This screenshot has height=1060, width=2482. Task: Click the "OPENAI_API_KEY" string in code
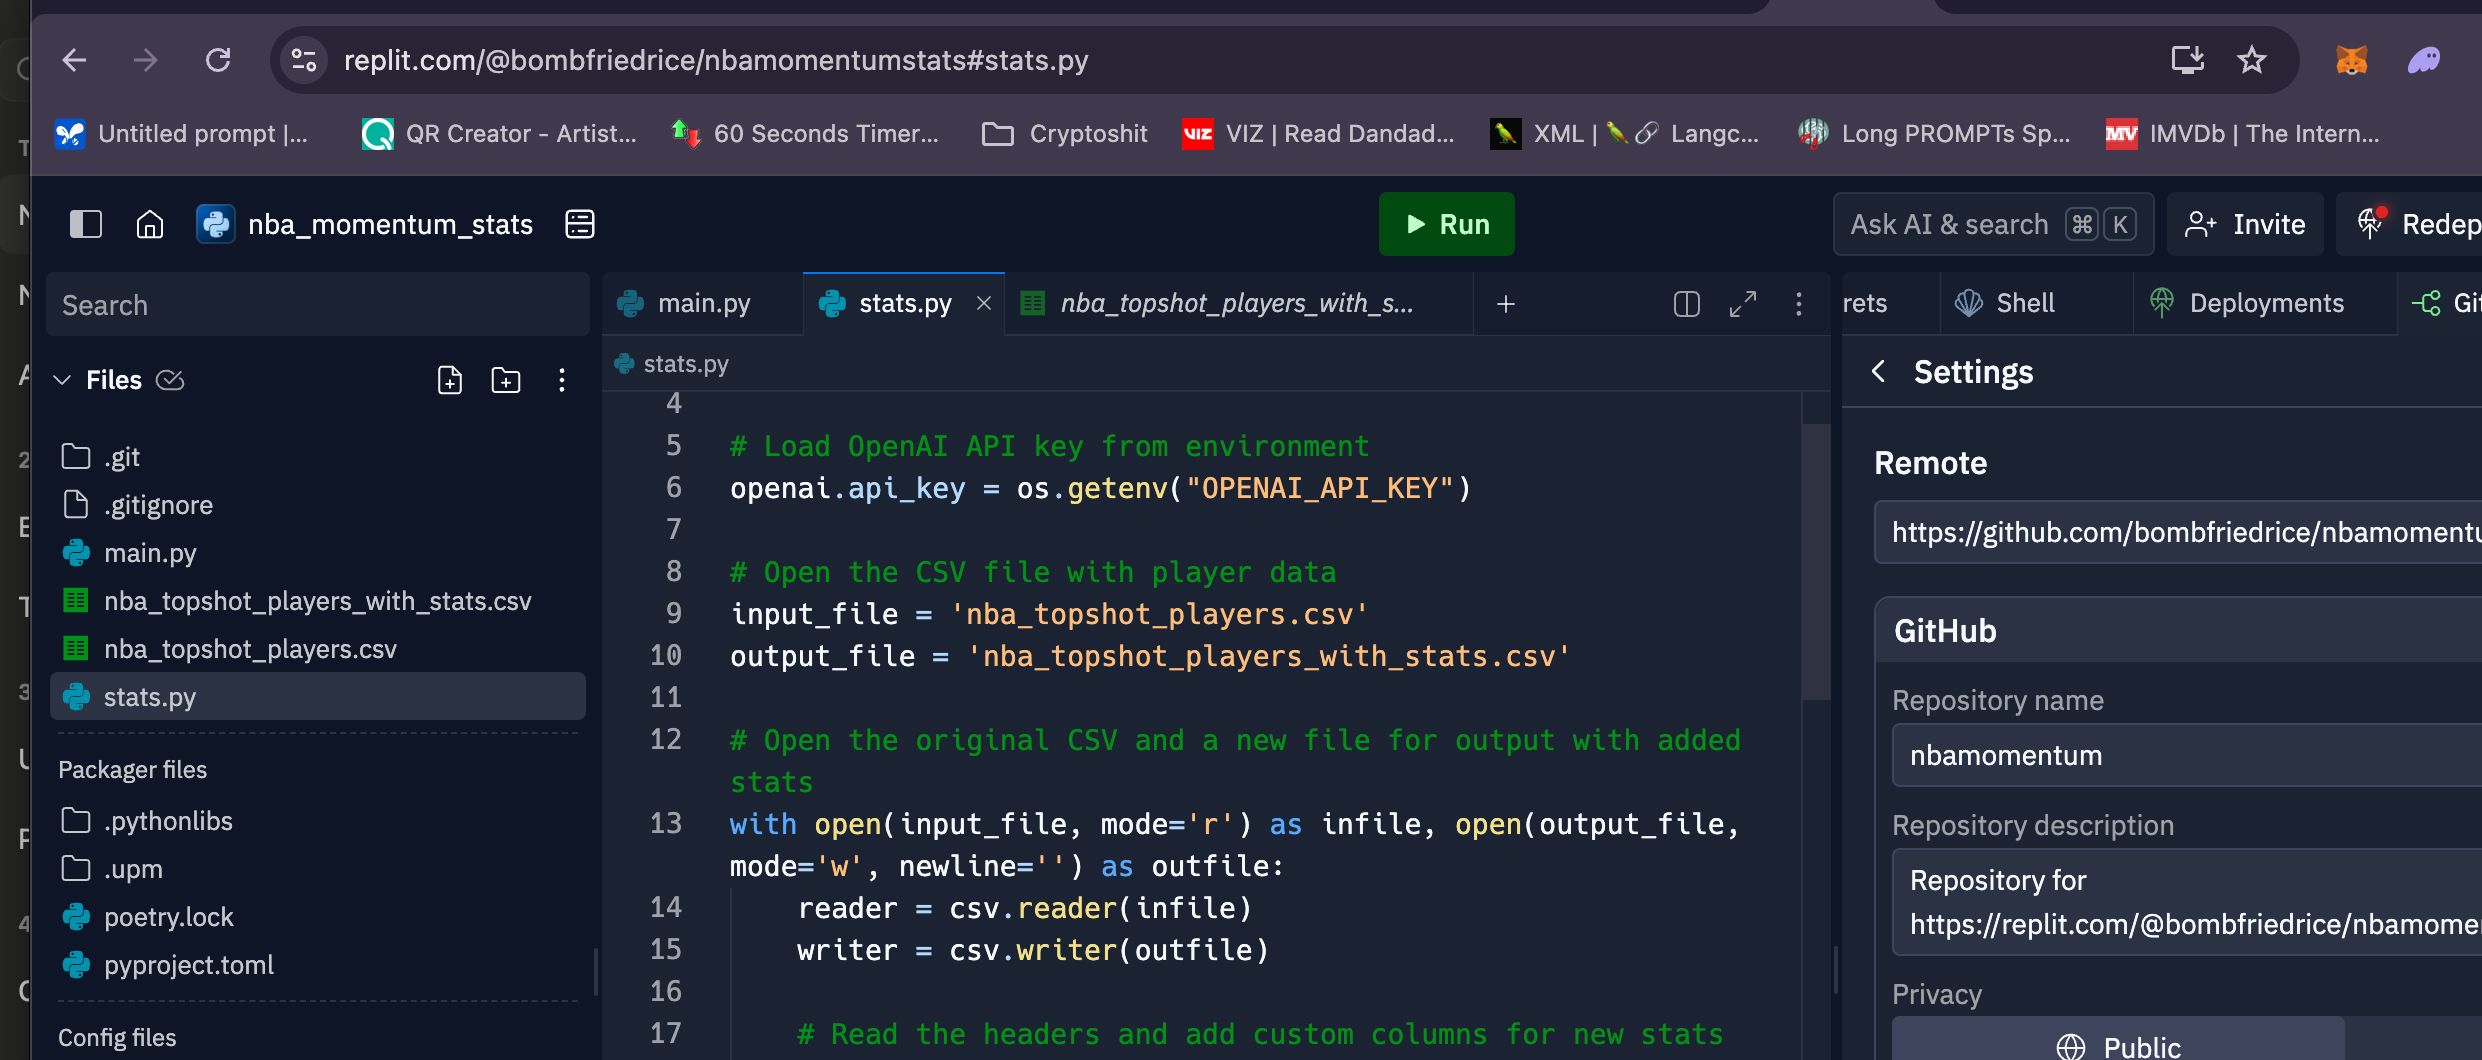(1320, 488)
